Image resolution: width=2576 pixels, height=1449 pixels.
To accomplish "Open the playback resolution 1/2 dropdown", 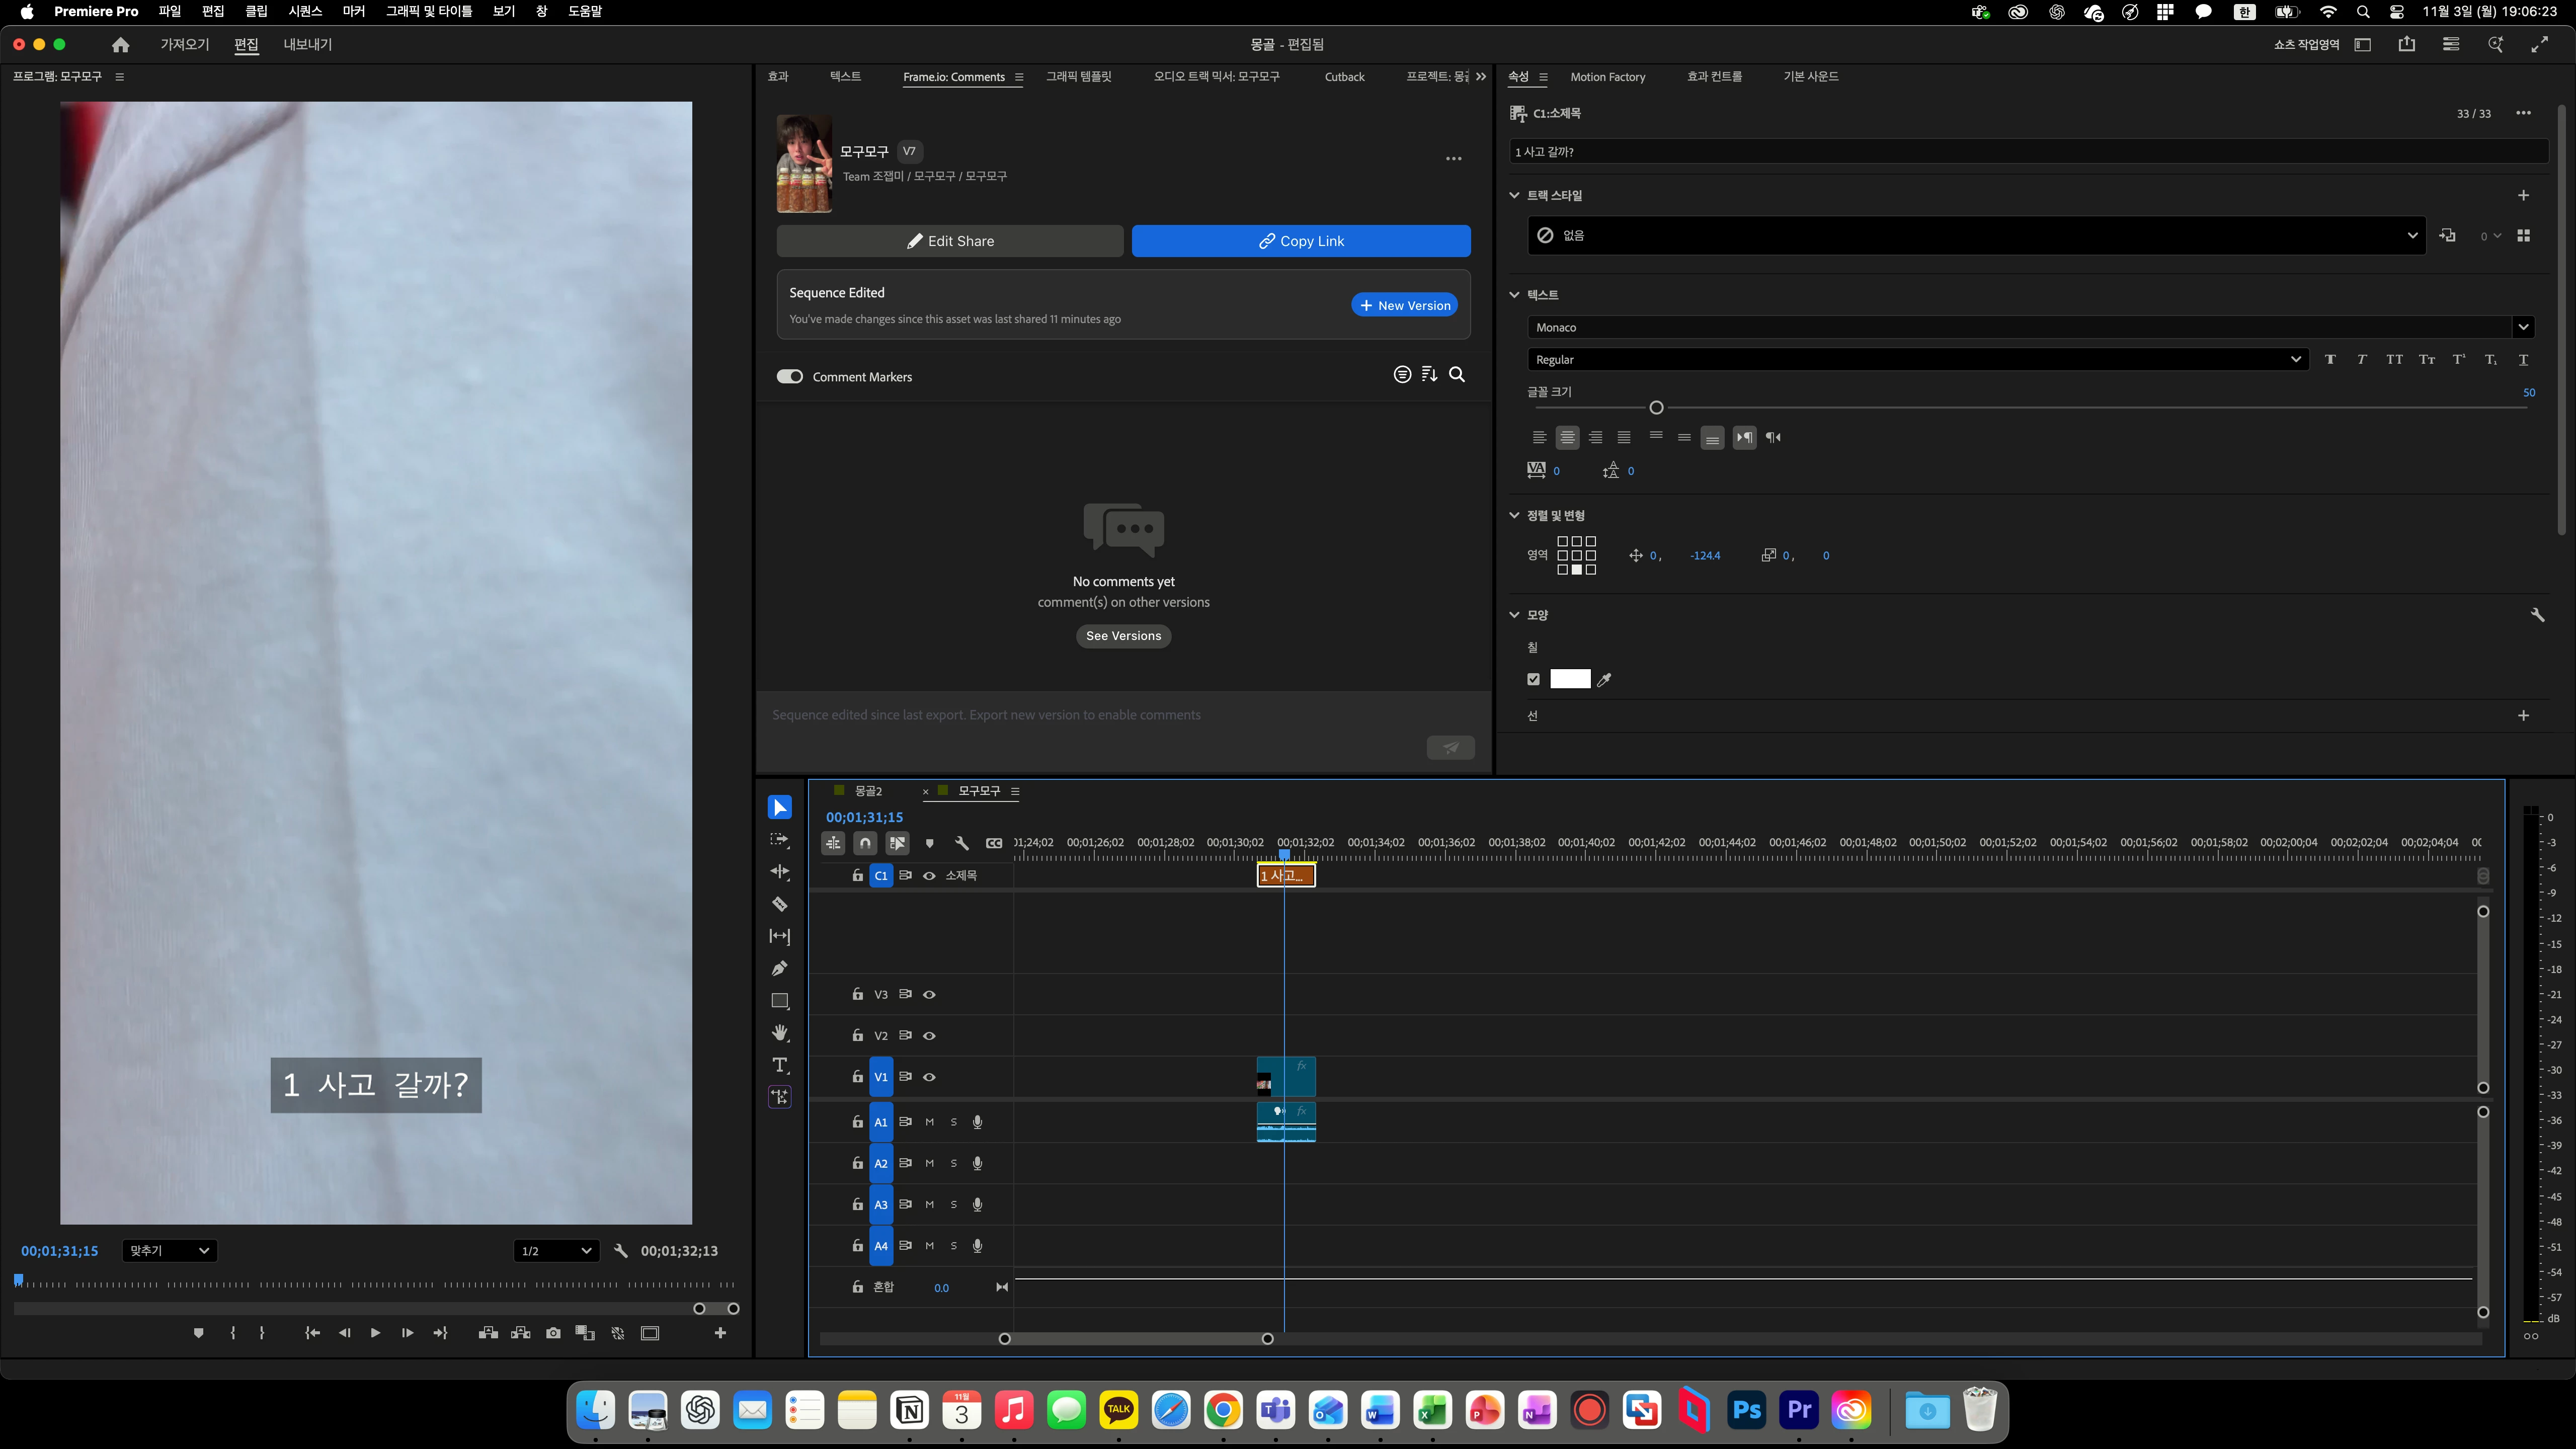I will pos(556,1251).
